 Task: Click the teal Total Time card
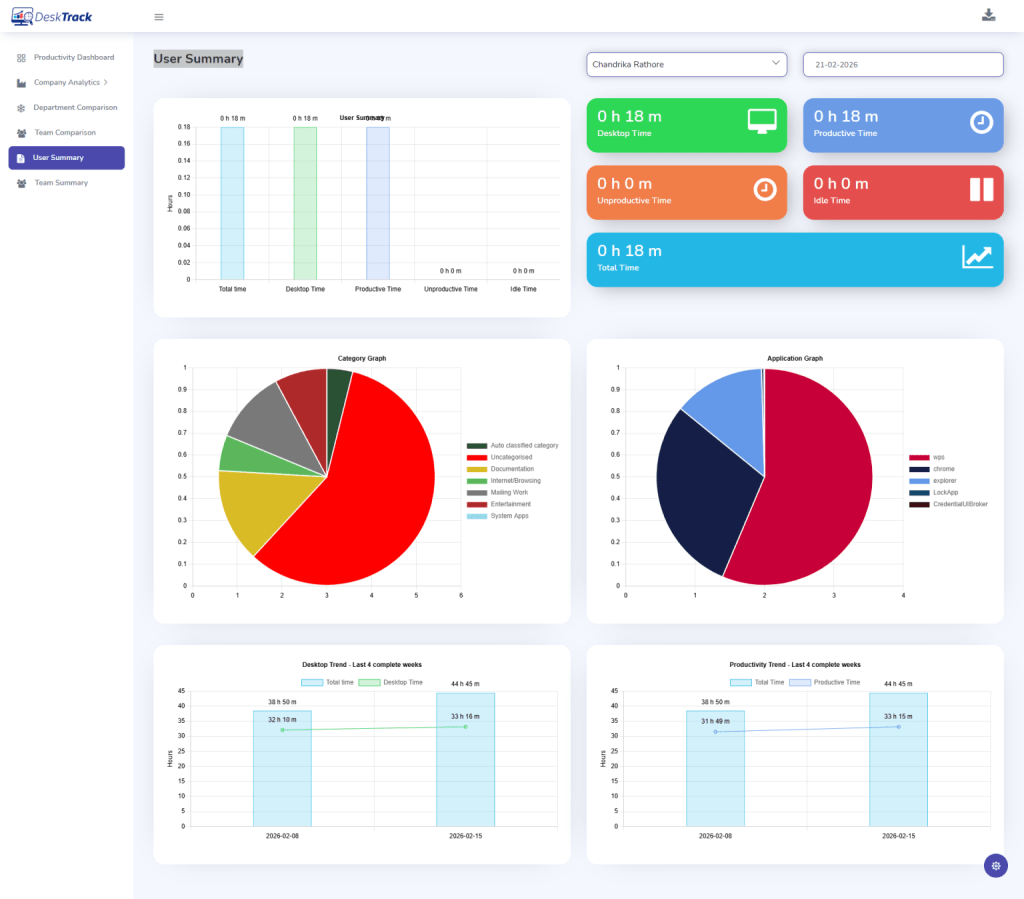click(795, 259)
